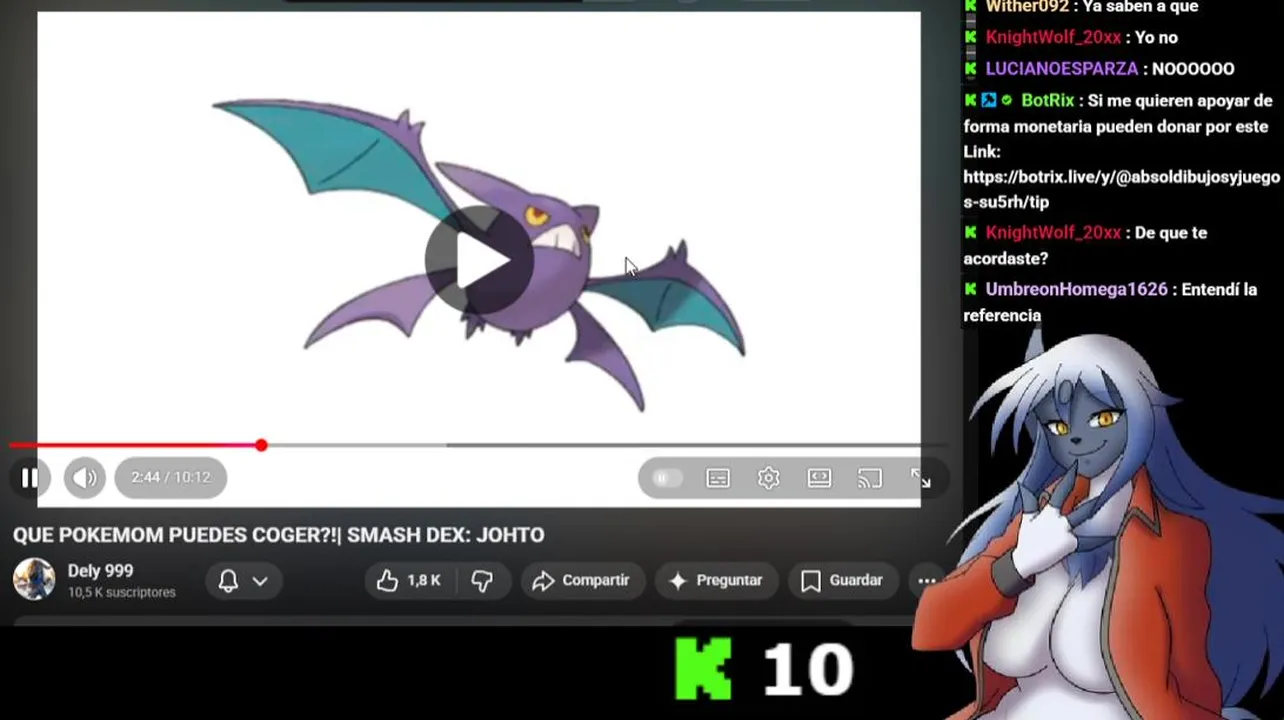1284x720 pixels.
Task: Open the Dely 999 channel name link
Action: tap(100, 571)
